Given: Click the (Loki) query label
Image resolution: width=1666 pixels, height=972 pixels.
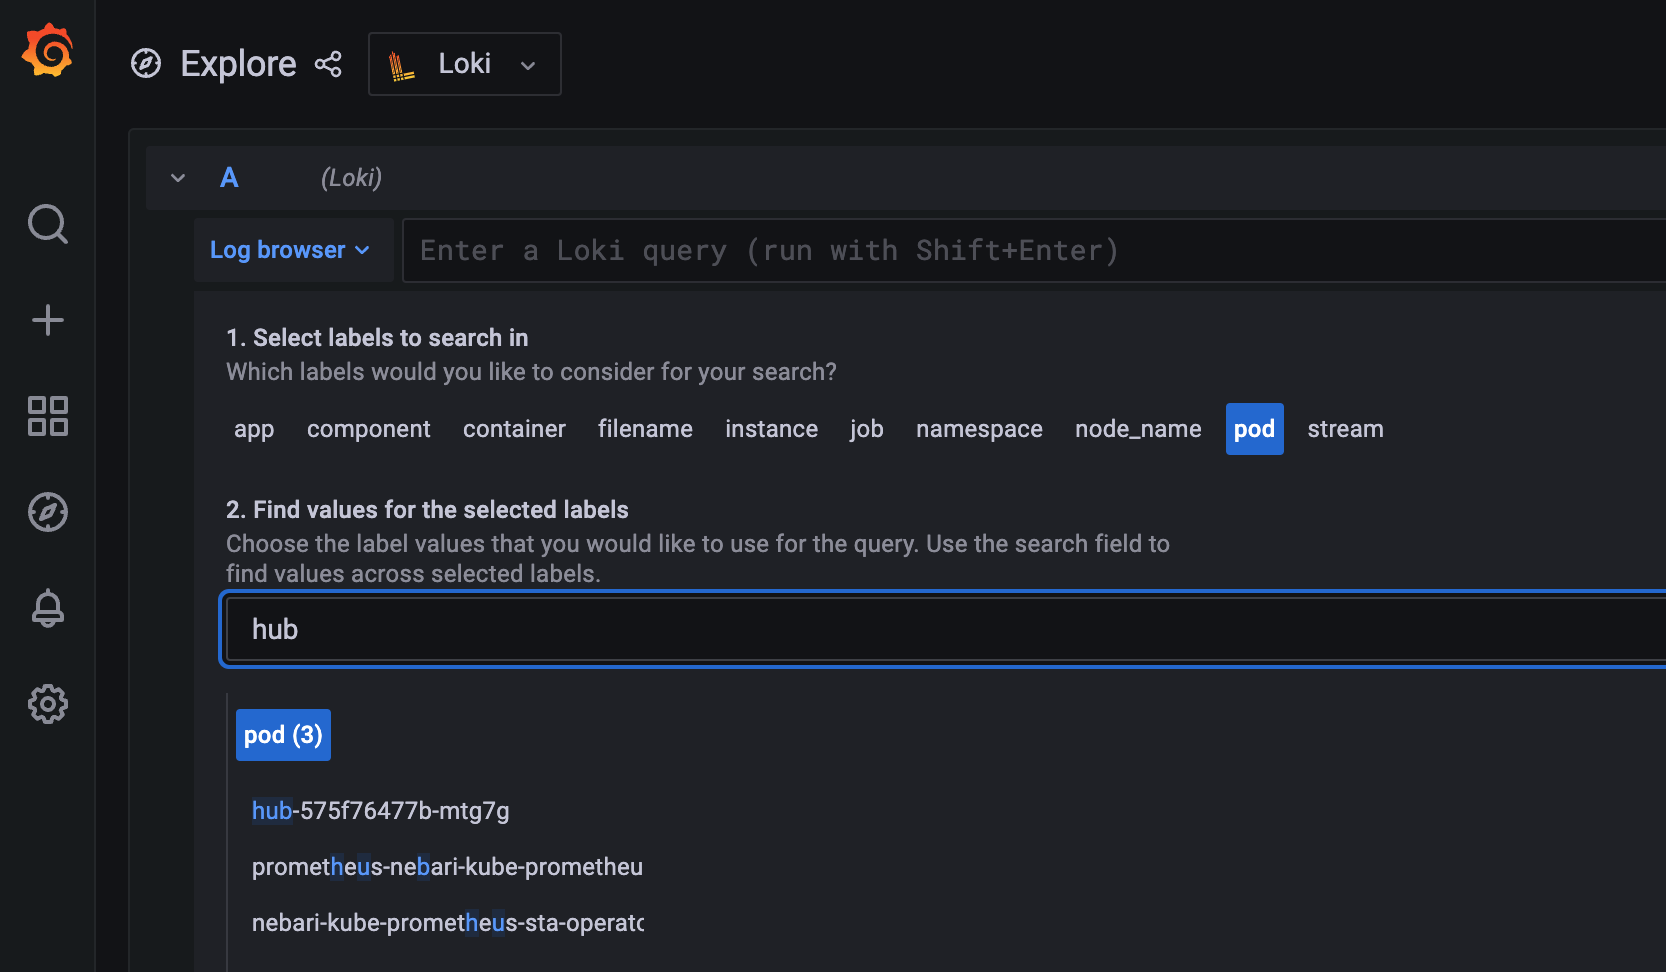Looking at the screenshot, I should pos(351,178).
